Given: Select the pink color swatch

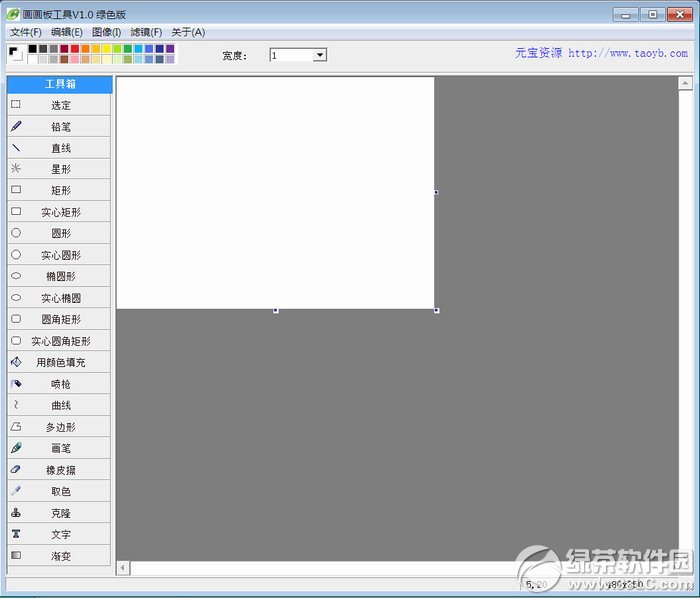Looking at the screenshot, I should (x=75, y=59).
